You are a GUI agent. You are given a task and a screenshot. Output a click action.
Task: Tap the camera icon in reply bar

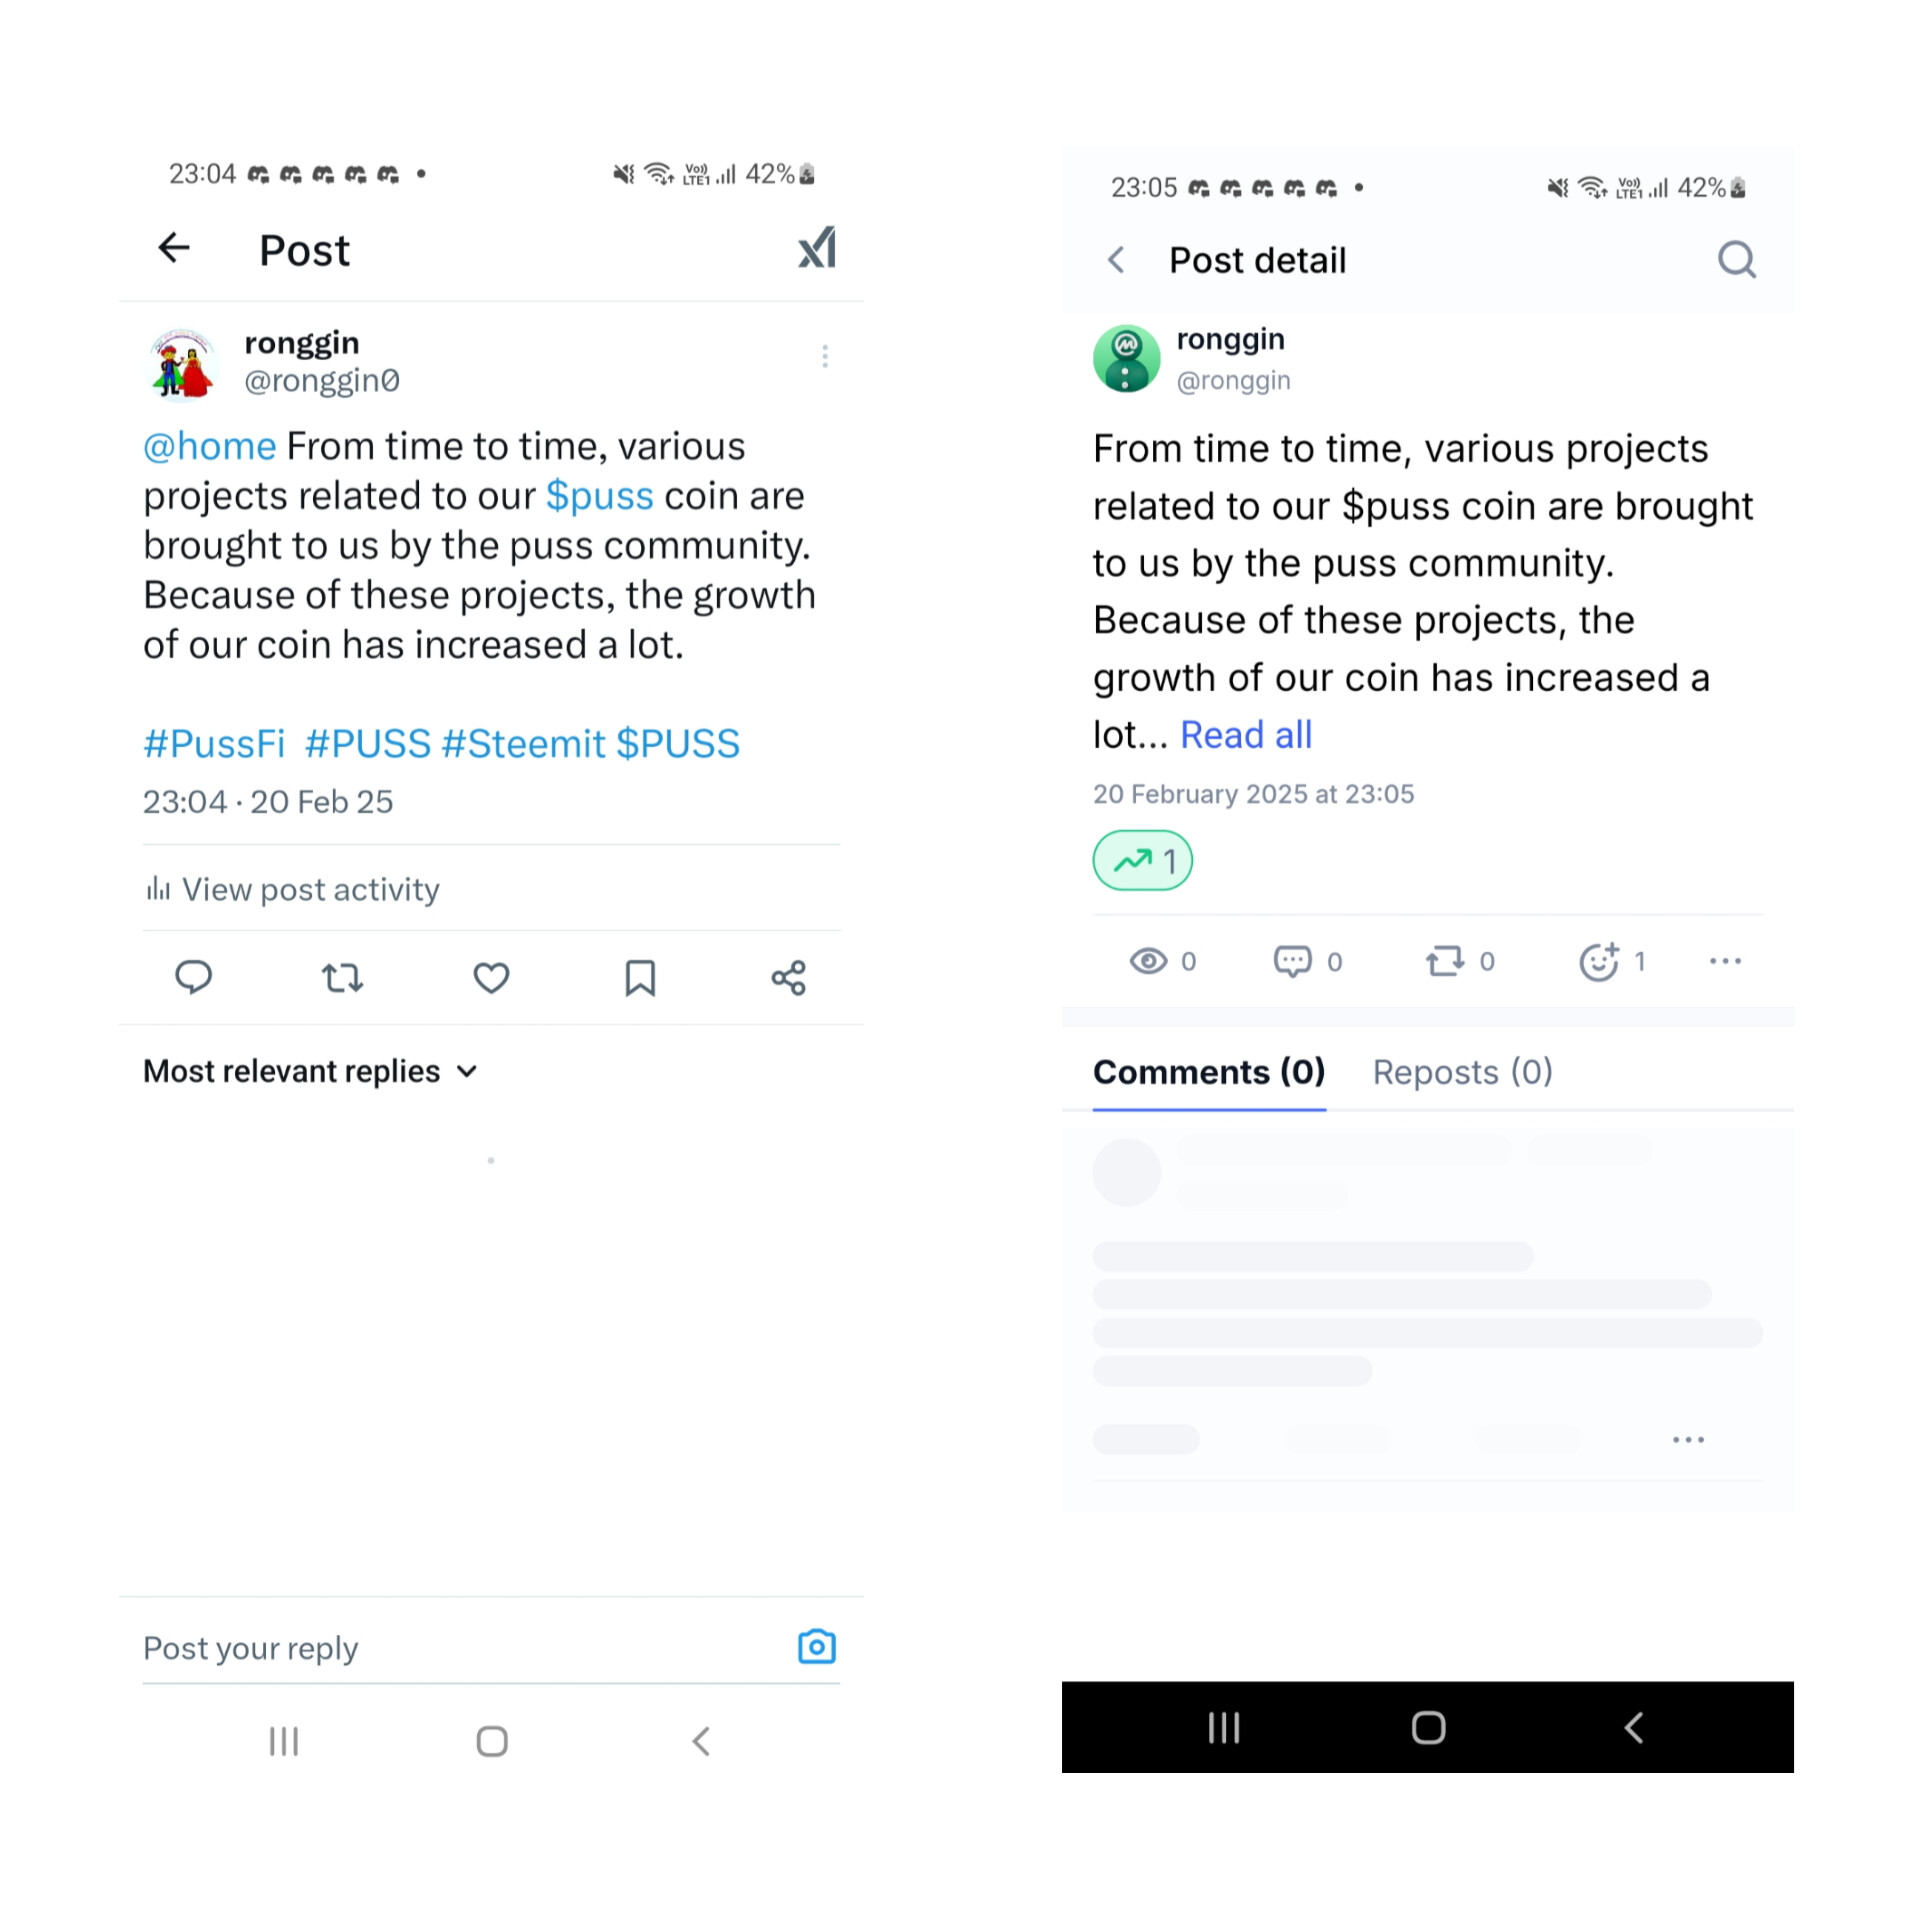[x=816, y=1646]
